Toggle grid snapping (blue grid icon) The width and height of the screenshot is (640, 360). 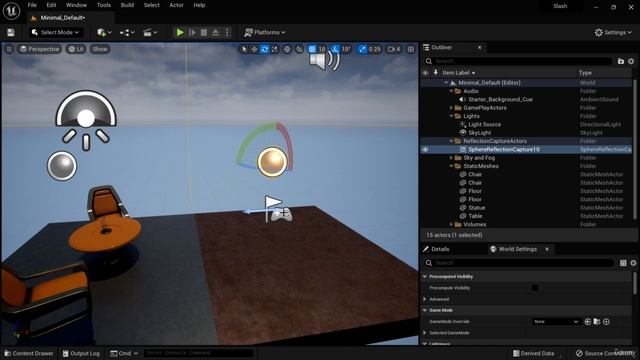tap(312, 49)
